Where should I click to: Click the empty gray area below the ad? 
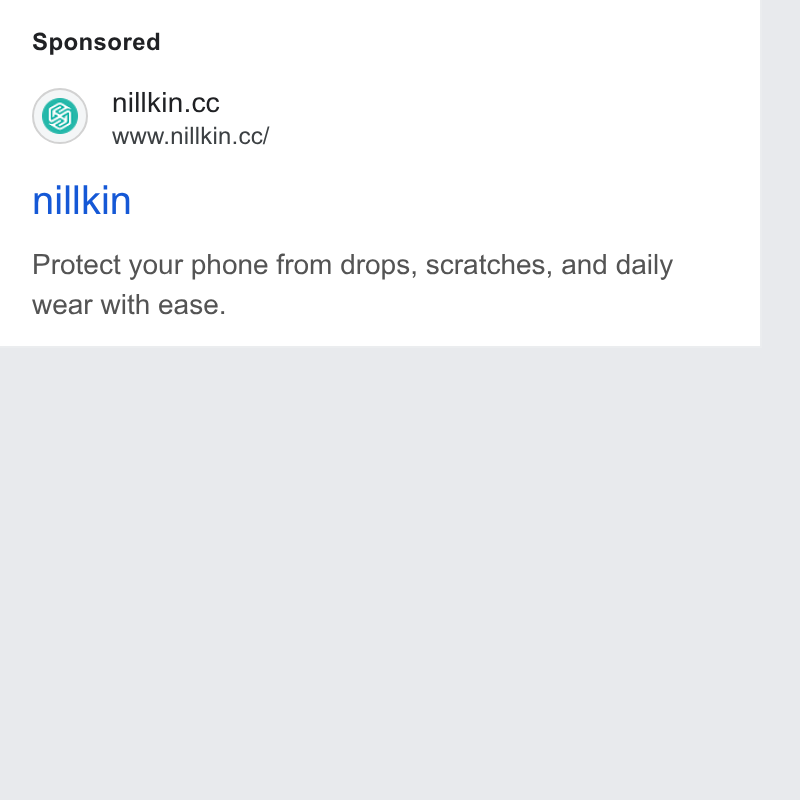380,571
